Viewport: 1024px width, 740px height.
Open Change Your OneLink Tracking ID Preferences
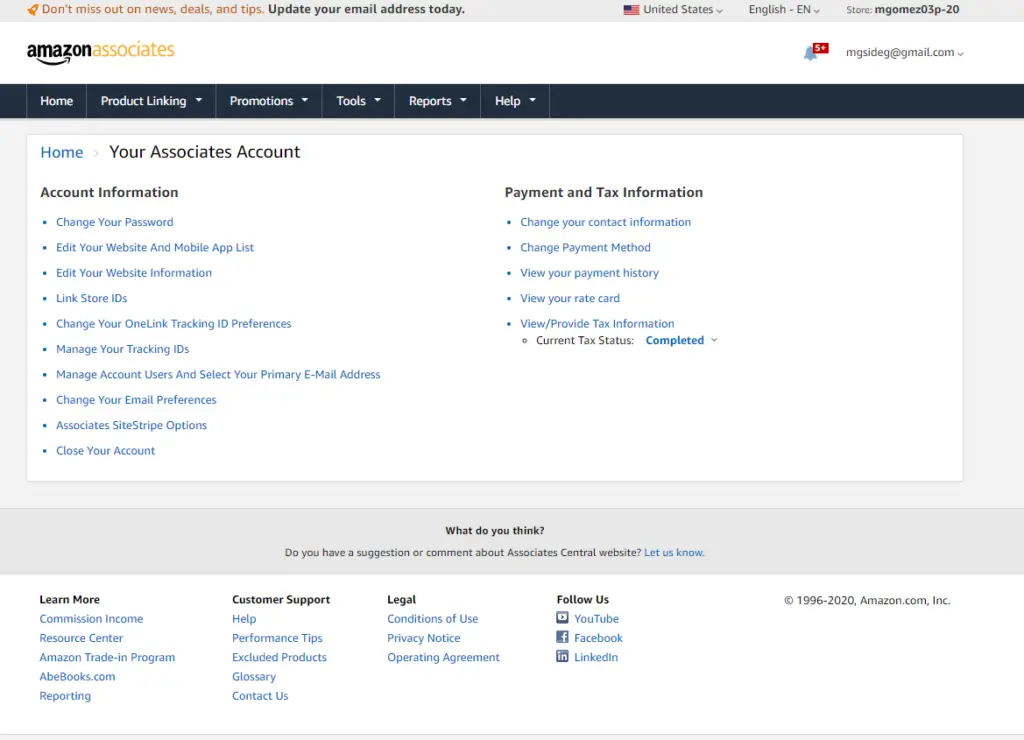click(x=174, y=324)
